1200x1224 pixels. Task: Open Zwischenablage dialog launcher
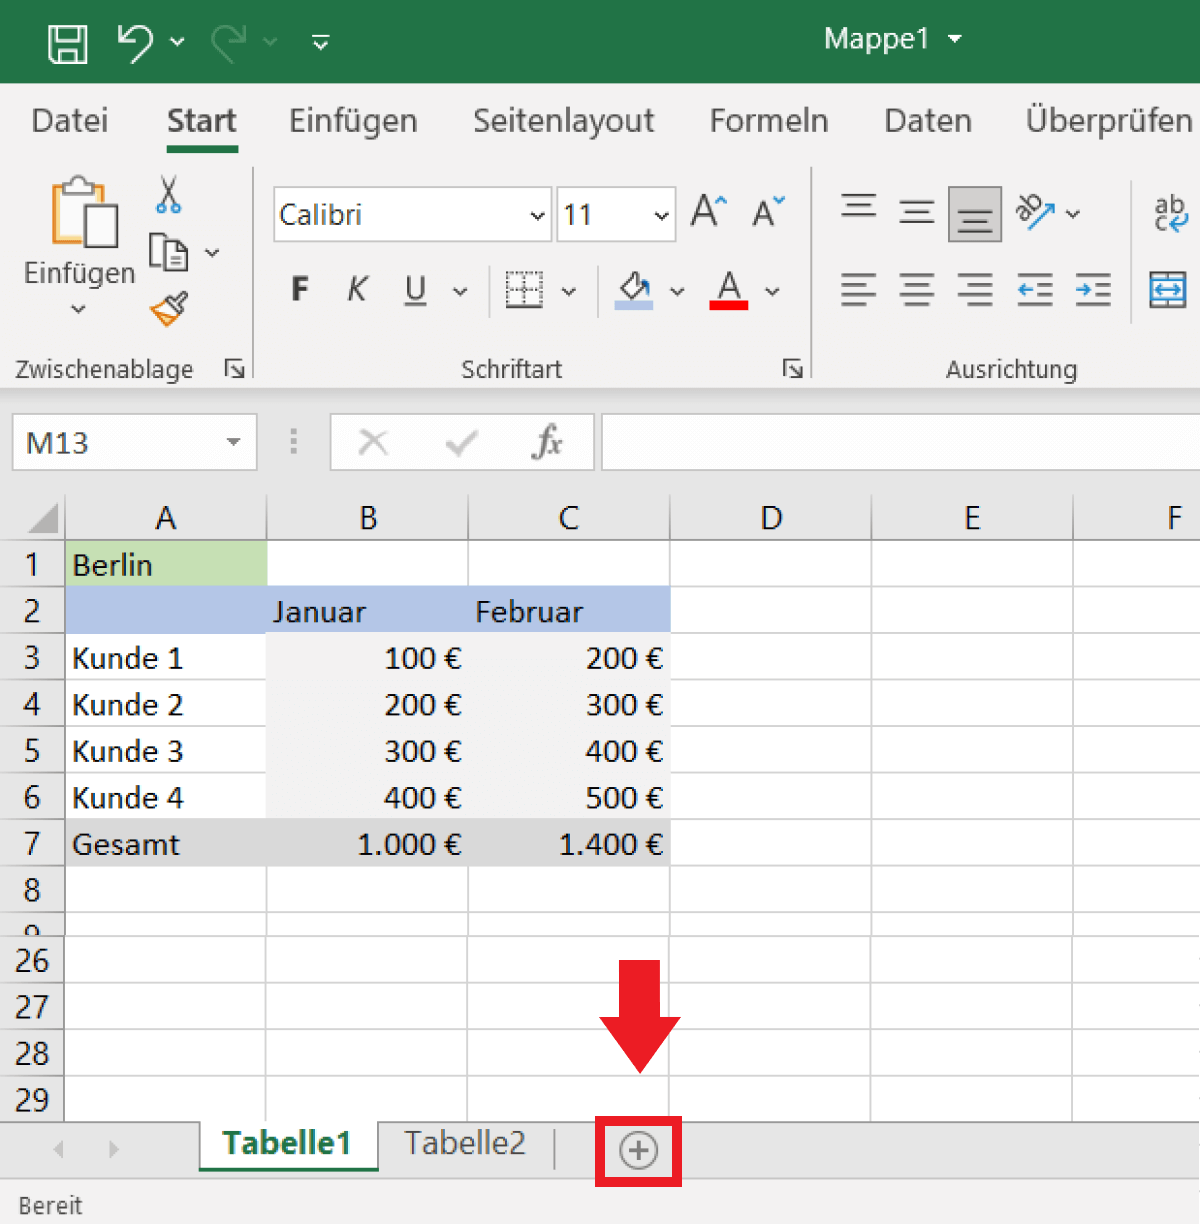pyautogui.click(x=235, y=369)
